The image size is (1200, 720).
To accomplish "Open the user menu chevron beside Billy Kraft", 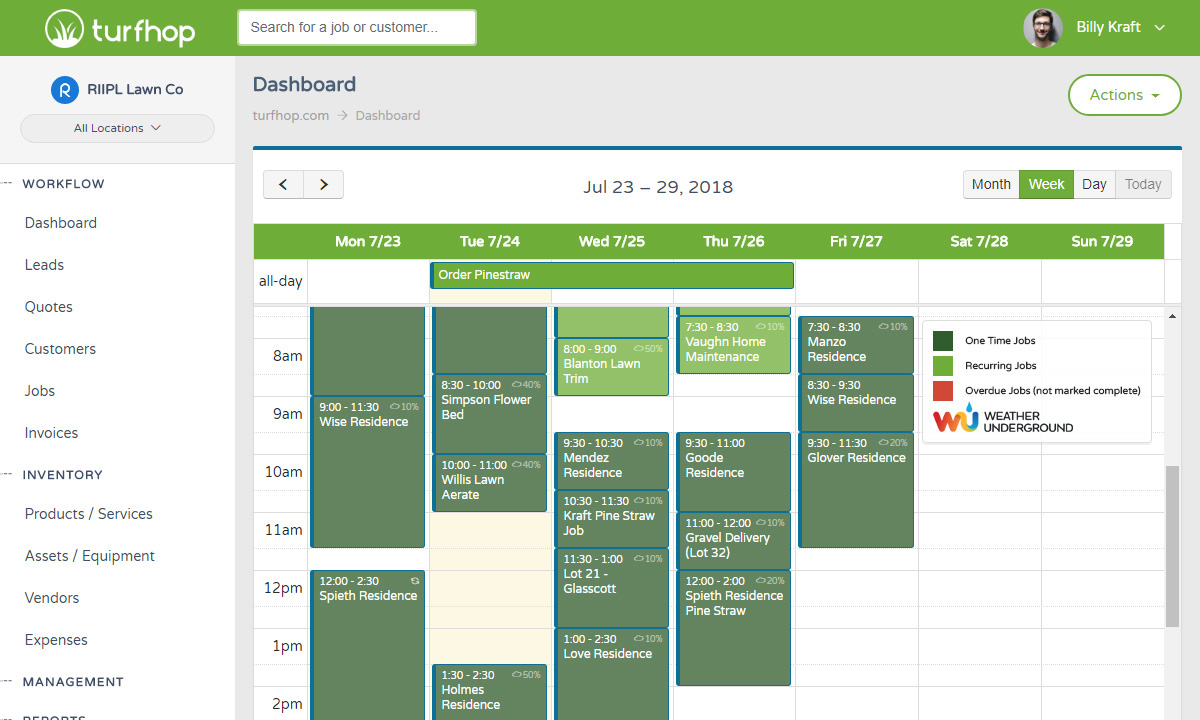I will tap(1160, 28).
